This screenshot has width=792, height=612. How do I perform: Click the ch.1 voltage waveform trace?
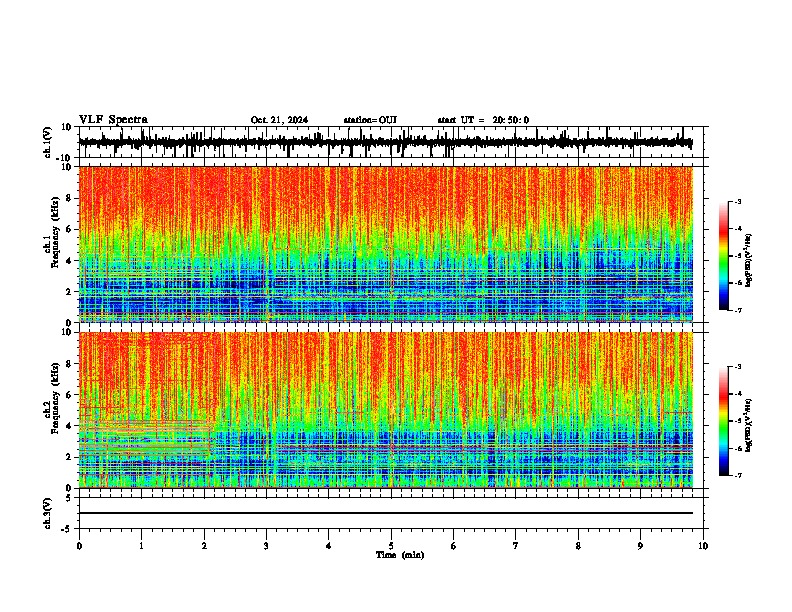pos(385,142)
